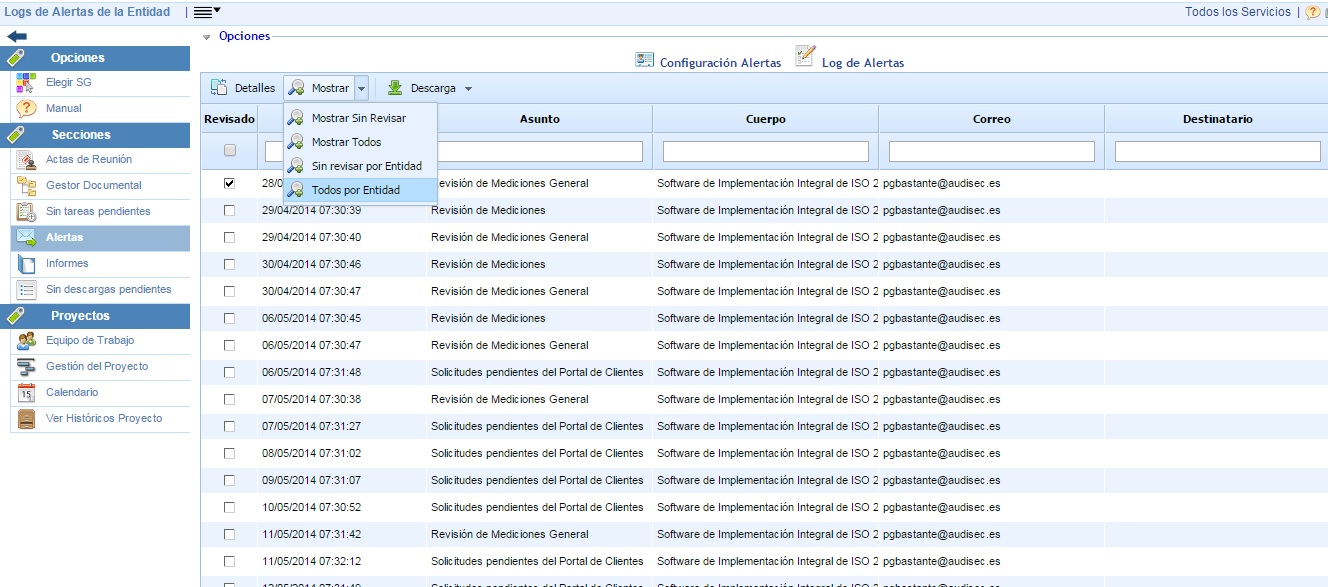Screen dimensions: 1328x587
Task: Click the Calendario icon in Proyectos
Action: [x=27, y=393]
